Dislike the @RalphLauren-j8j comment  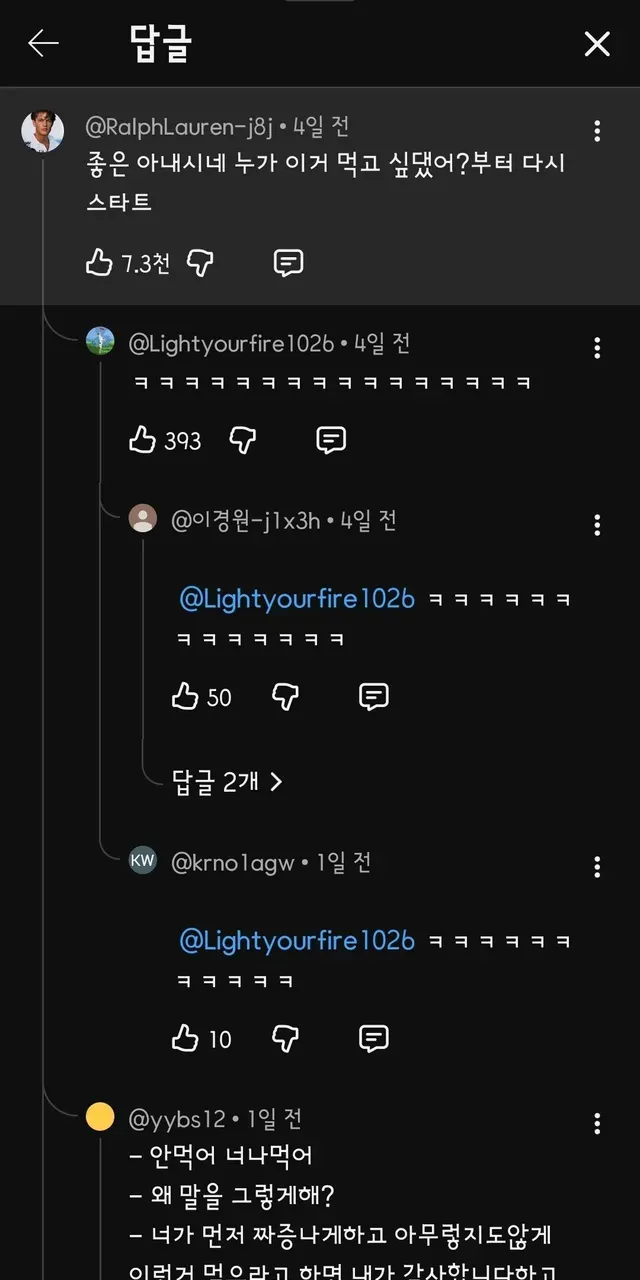201,263
